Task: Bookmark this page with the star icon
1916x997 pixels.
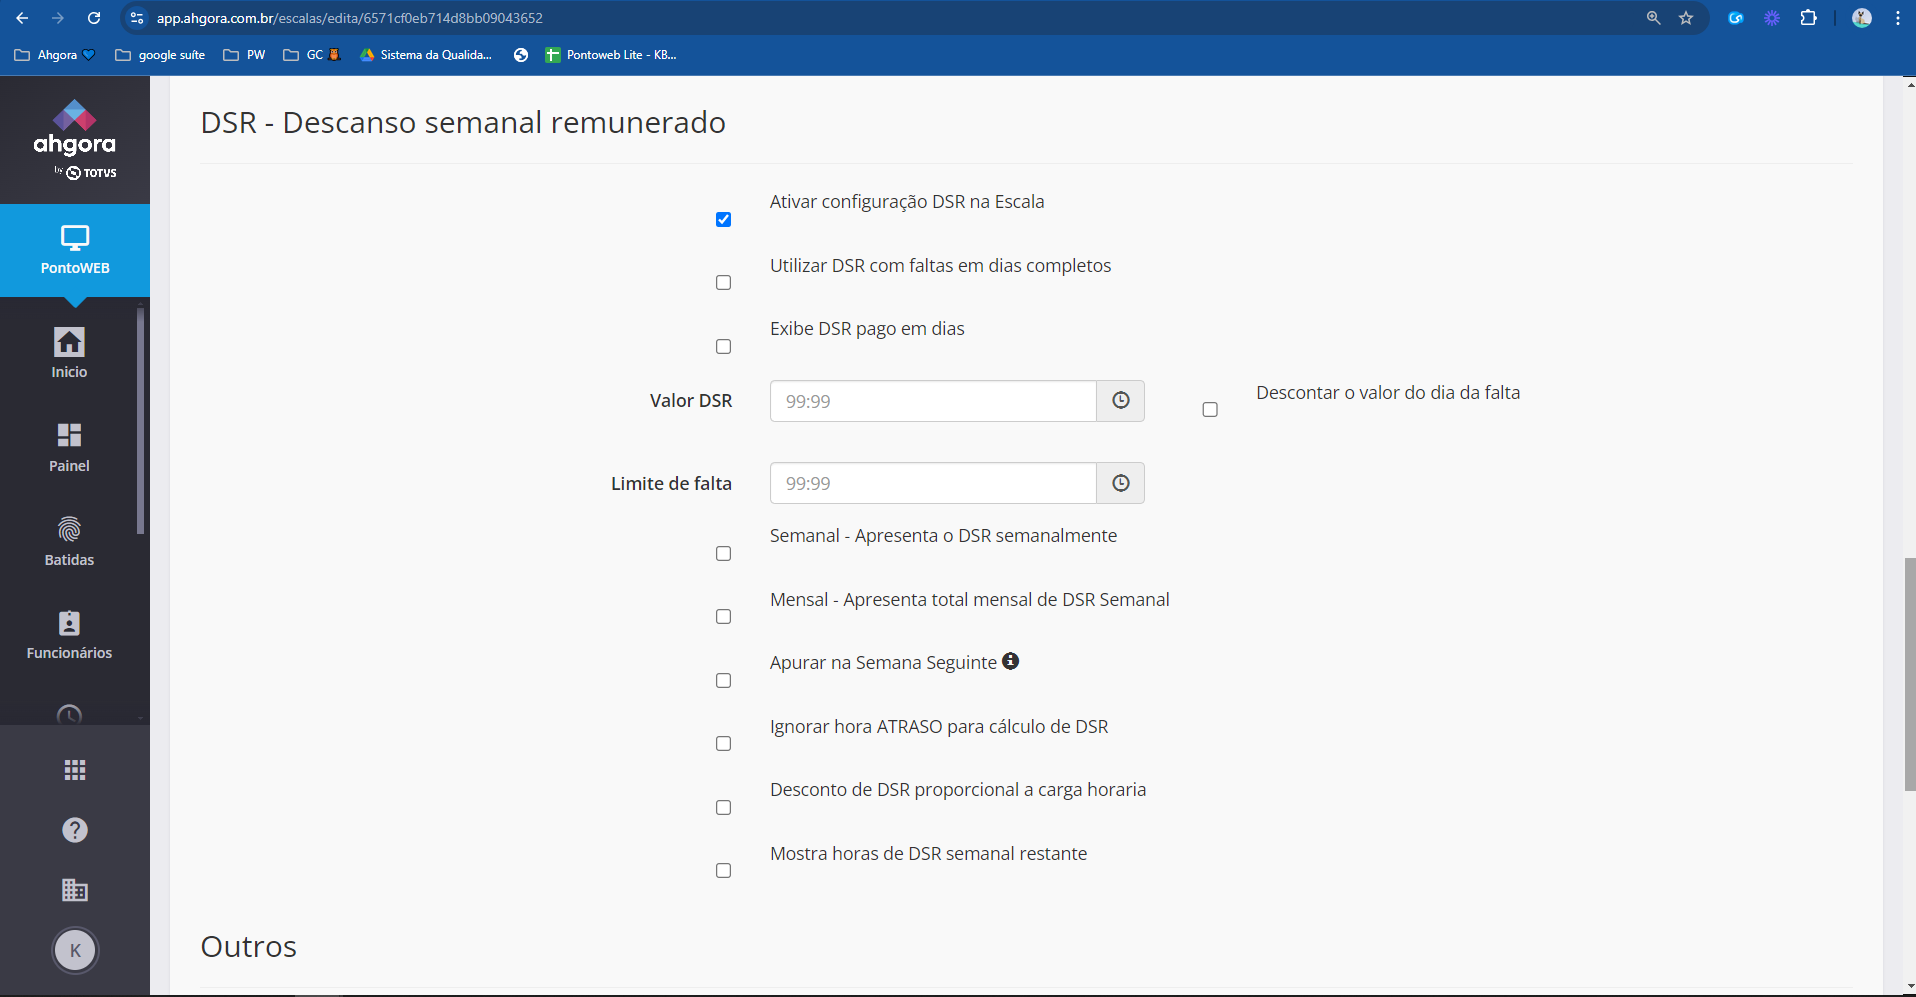Action: pyautogui.click(x=1686, y=18)
